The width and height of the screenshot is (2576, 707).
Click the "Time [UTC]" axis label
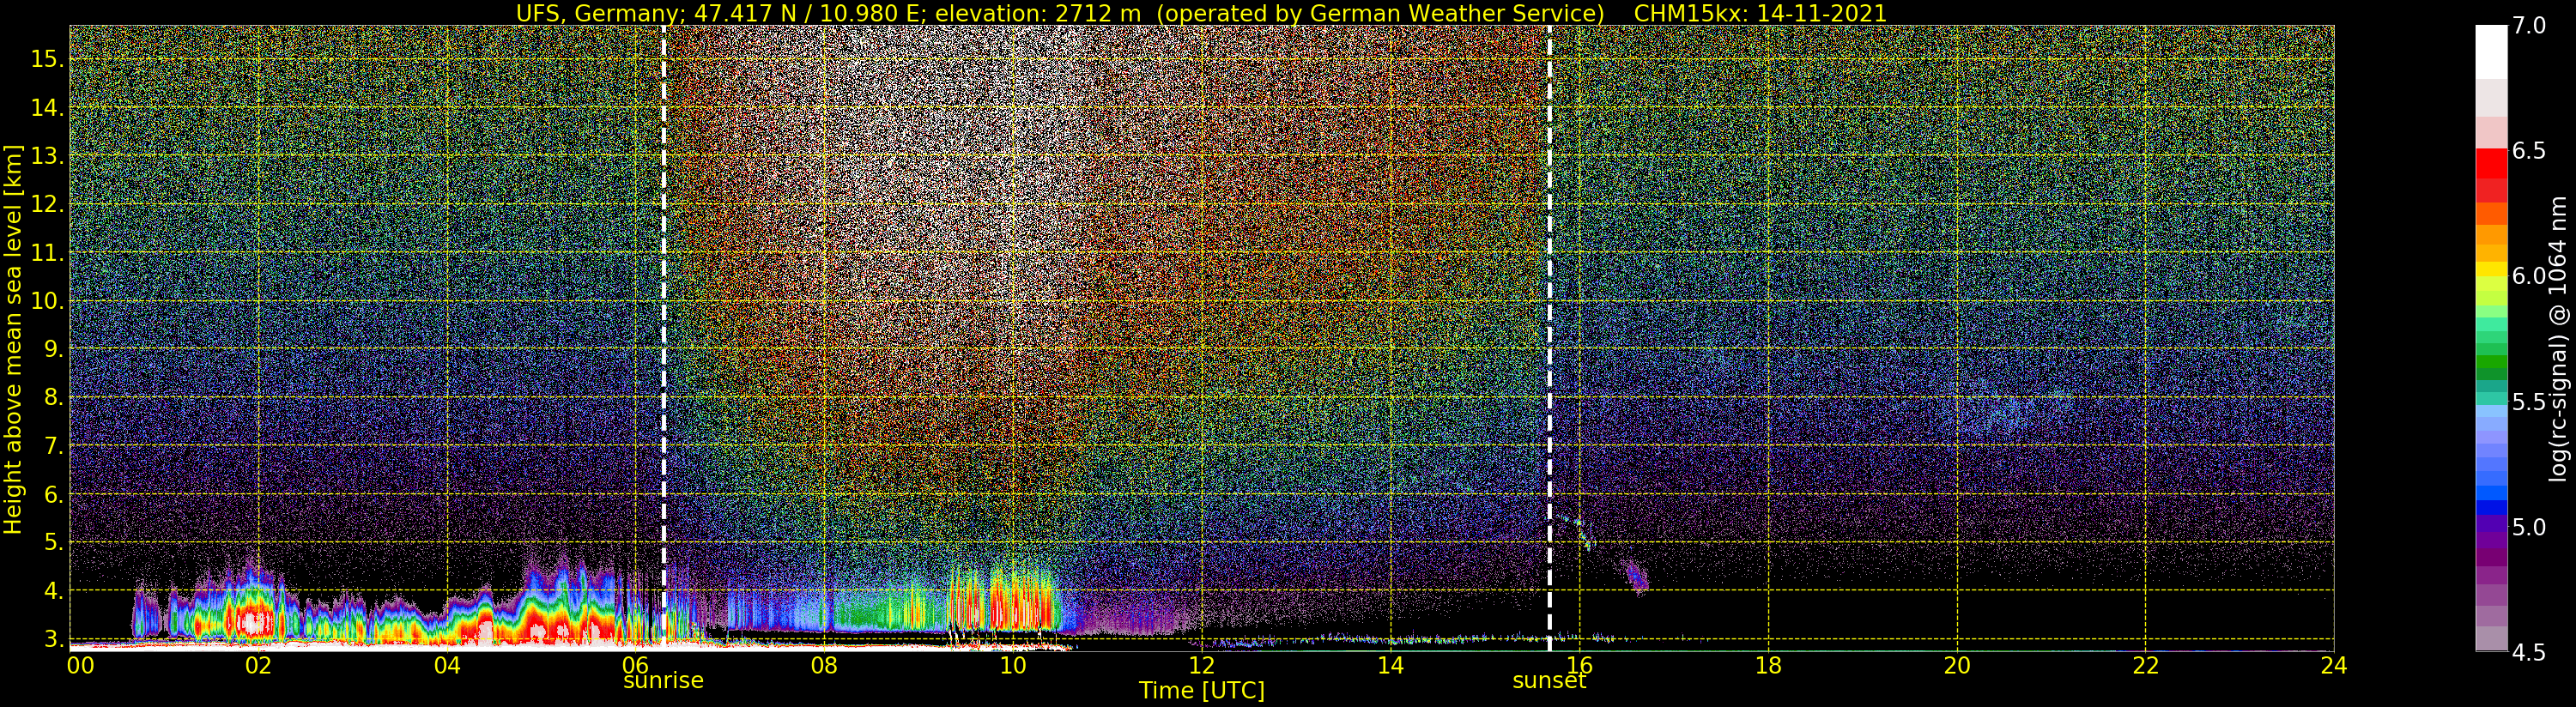[x=1202, y=691]
